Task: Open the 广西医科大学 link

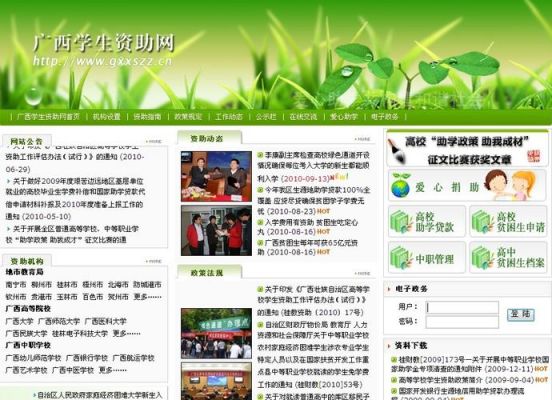Action: pos(106,321)
